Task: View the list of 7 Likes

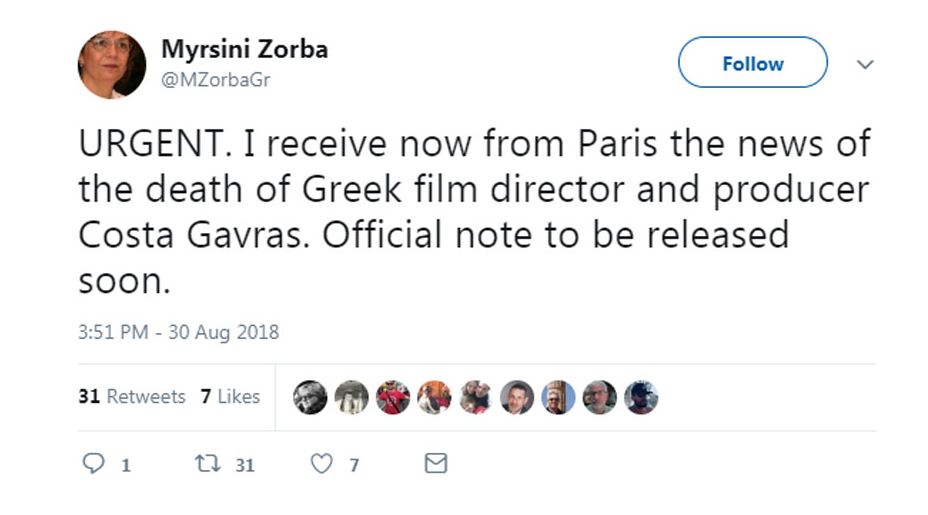Action: 230,396
